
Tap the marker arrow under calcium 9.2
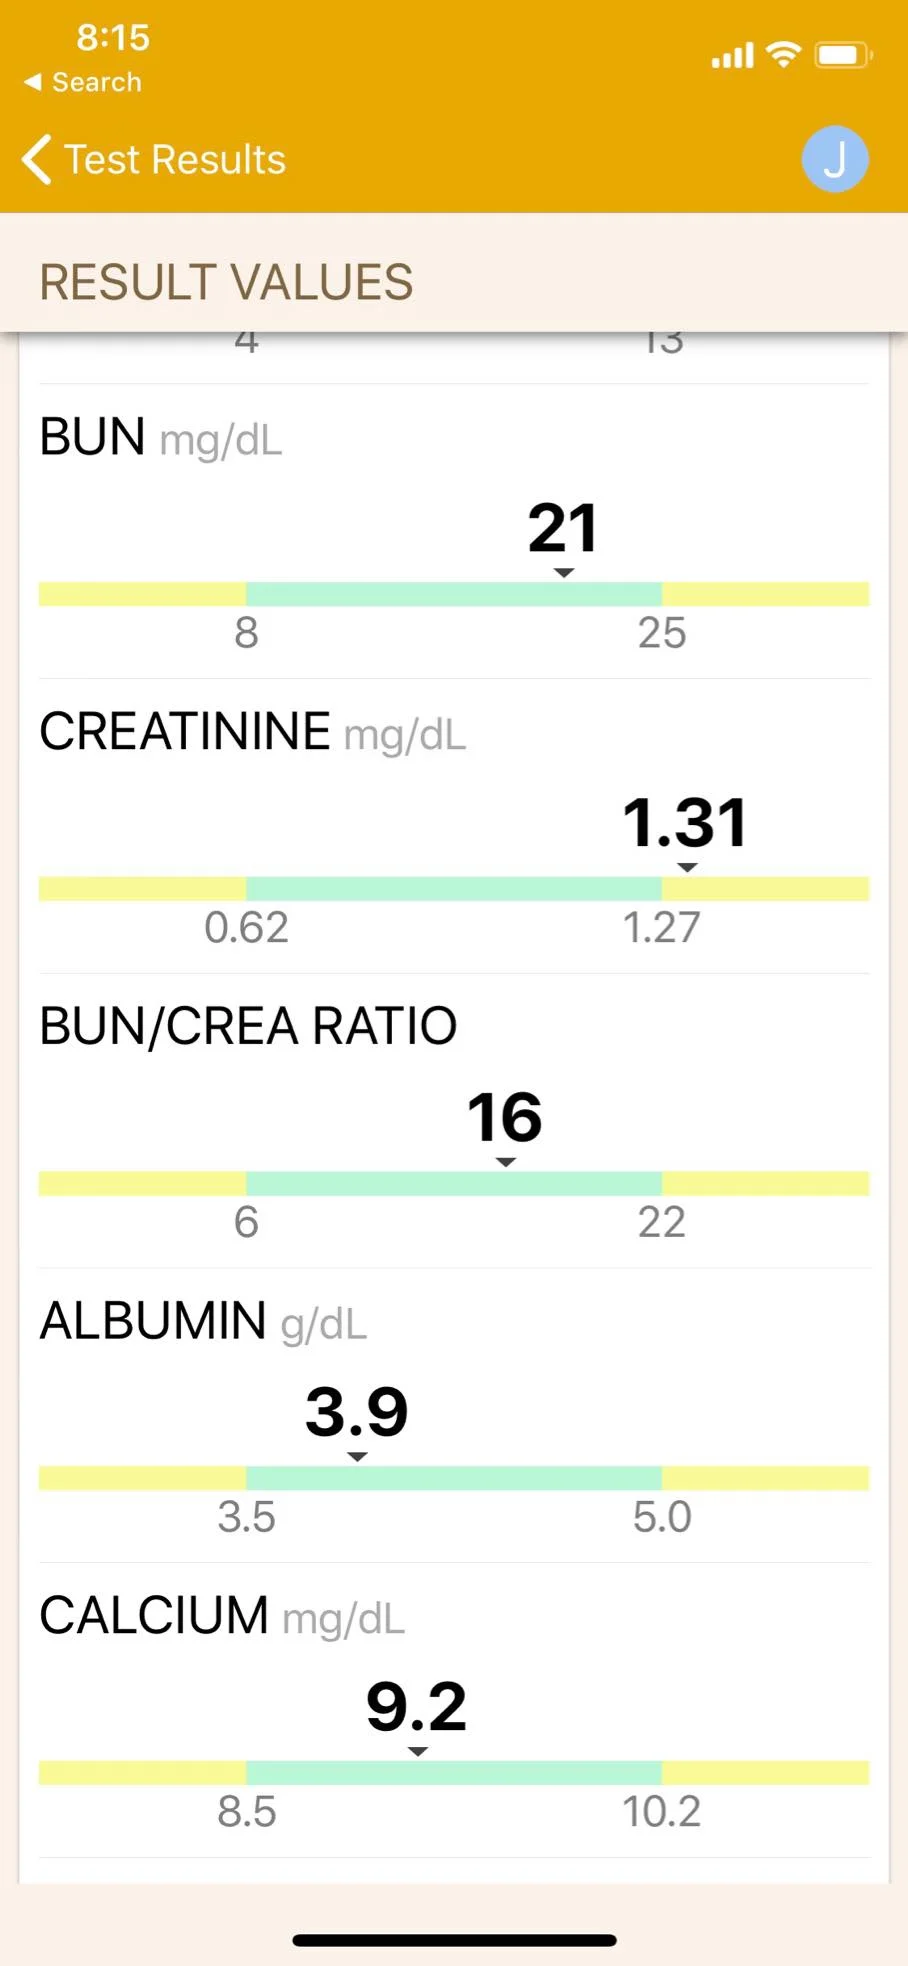click(418, 1752)
